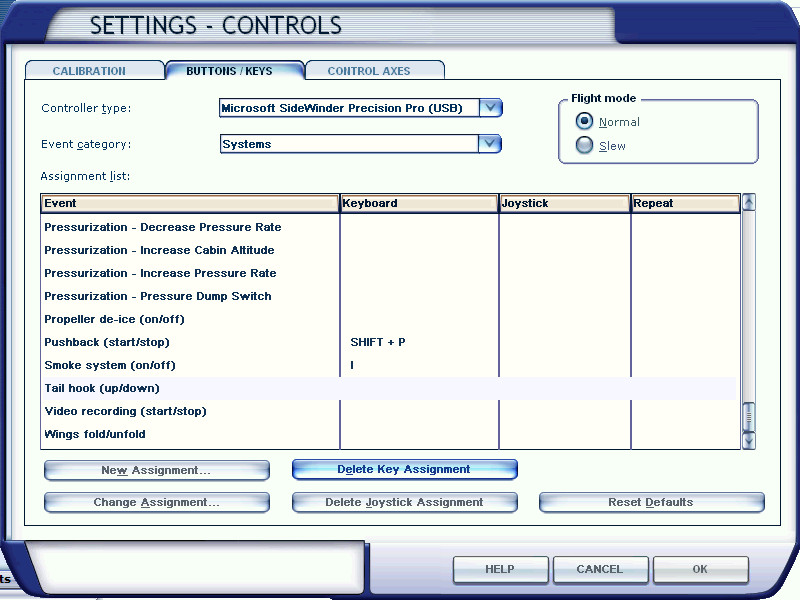Sort by the Keyboard column header
The image size is (800, 600).
[418, 203]
